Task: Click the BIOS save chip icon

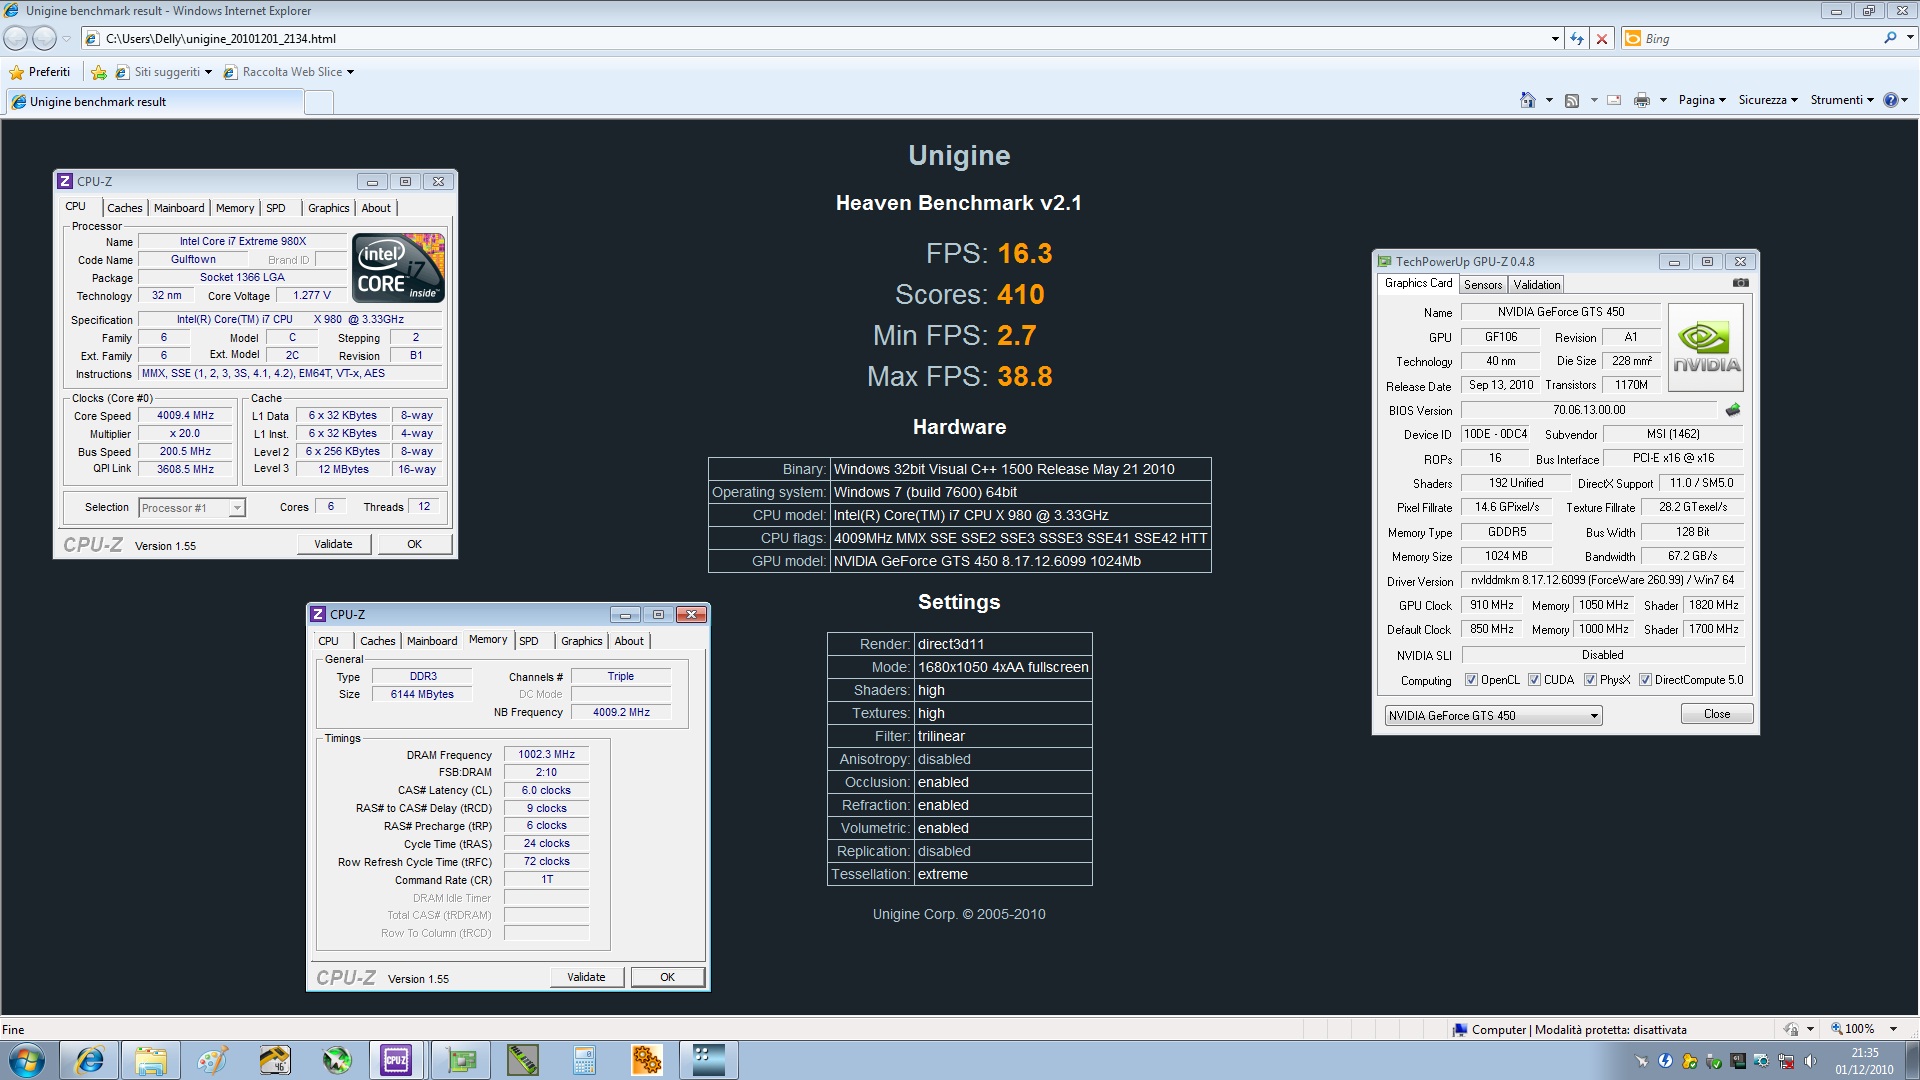Action: 1733,410
